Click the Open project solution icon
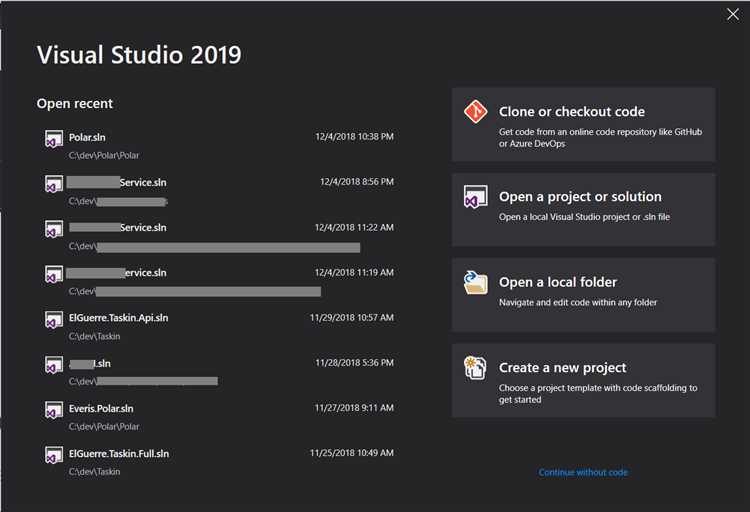The image size is (750, 512). pyautogui.click(x=475, y=197)
